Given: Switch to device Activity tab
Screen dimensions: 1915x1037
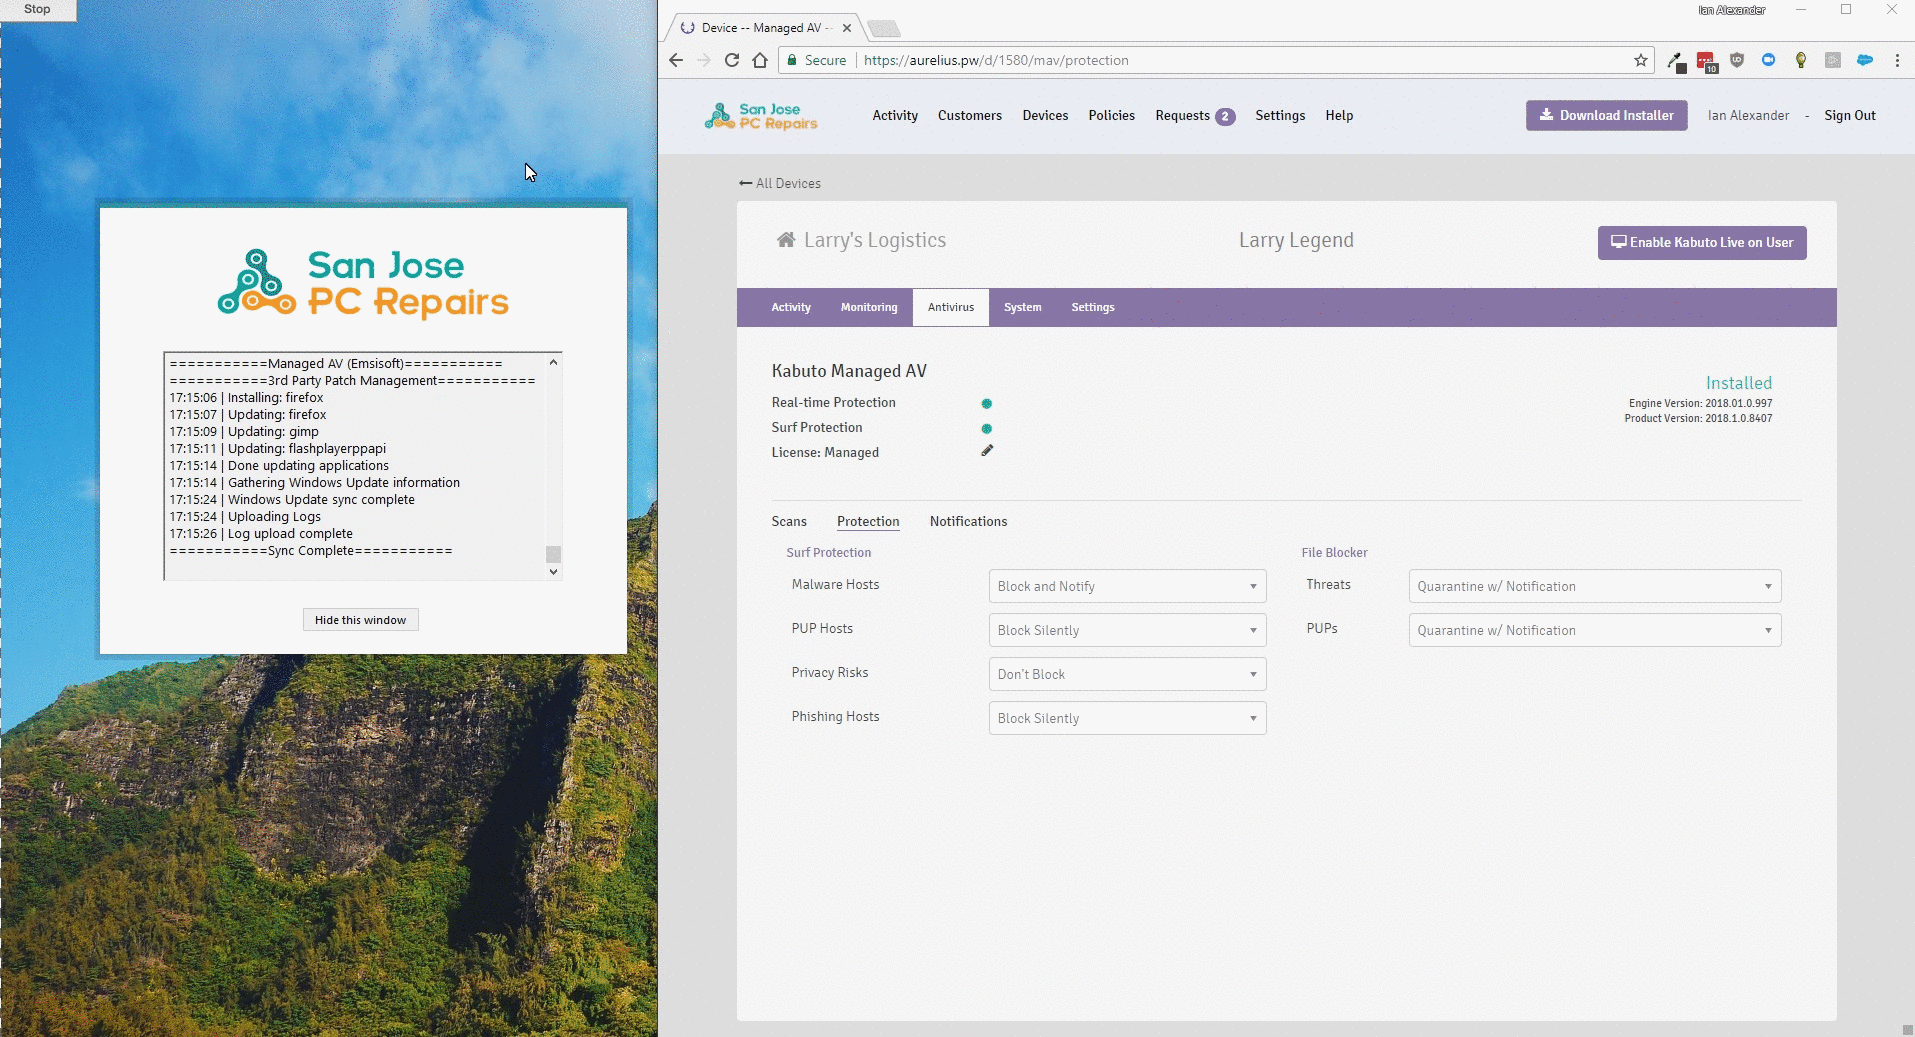Looking at the screenshot, I should click(x=791, y=307).
